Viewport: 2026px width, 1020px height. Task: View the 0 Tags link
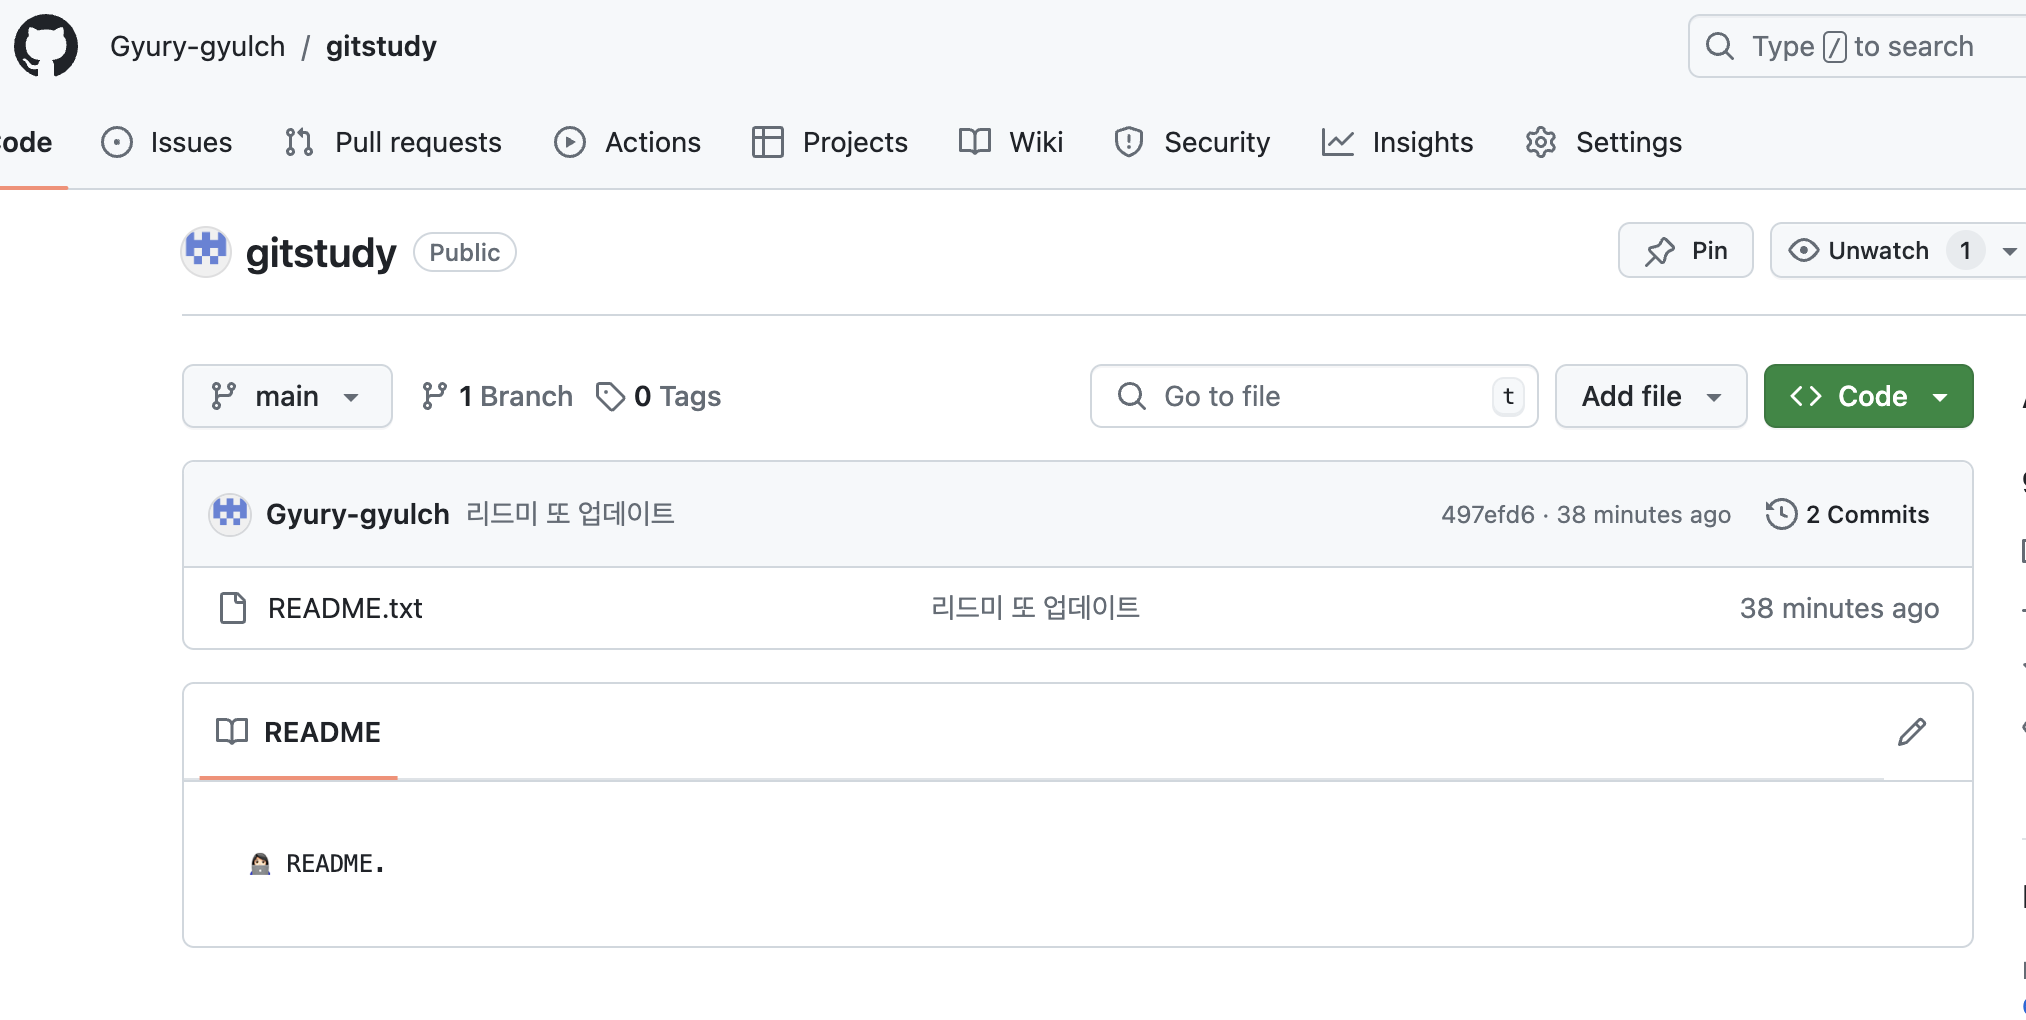click(x=658, y=396)
